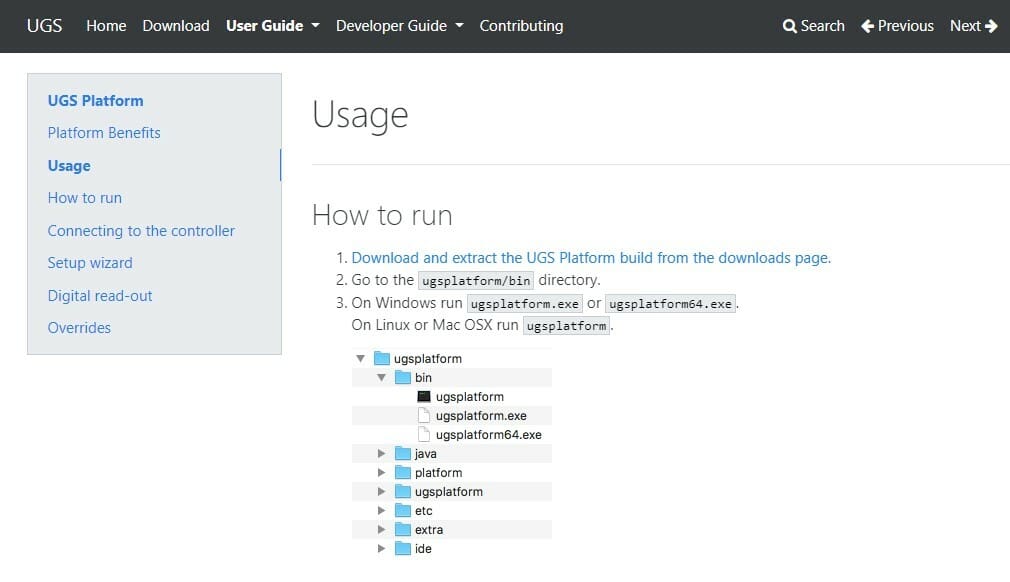Click the platform folder icon
This screenshot has height=582, width=1010.
click(x=403, y=472)
